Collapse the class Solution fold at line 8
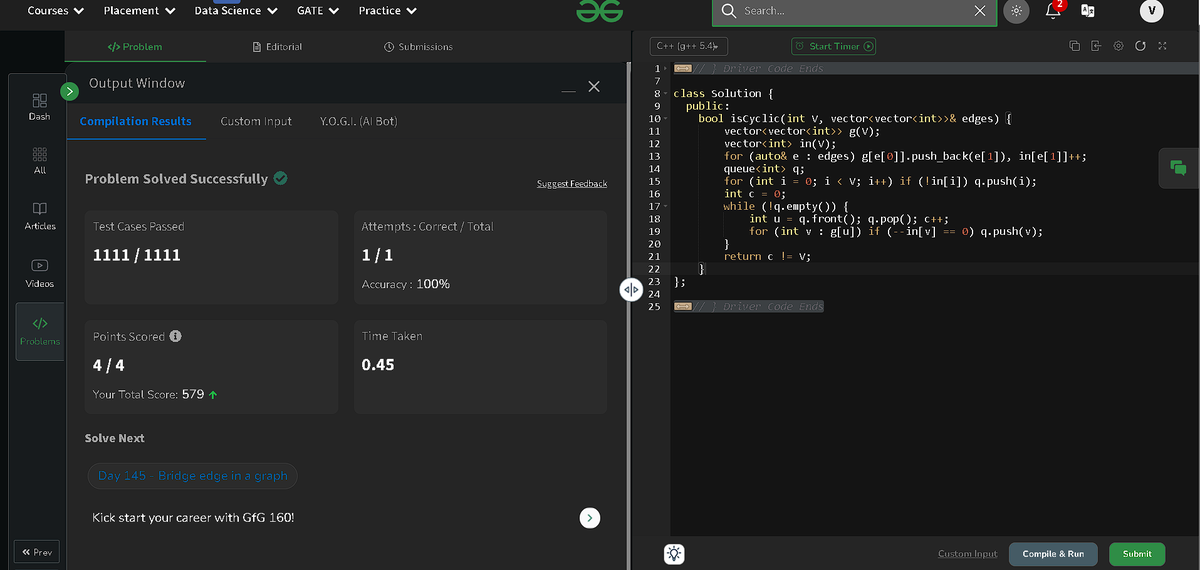Image resolution: width=1200 pixels, height=570 pixels. click(666, 93)
